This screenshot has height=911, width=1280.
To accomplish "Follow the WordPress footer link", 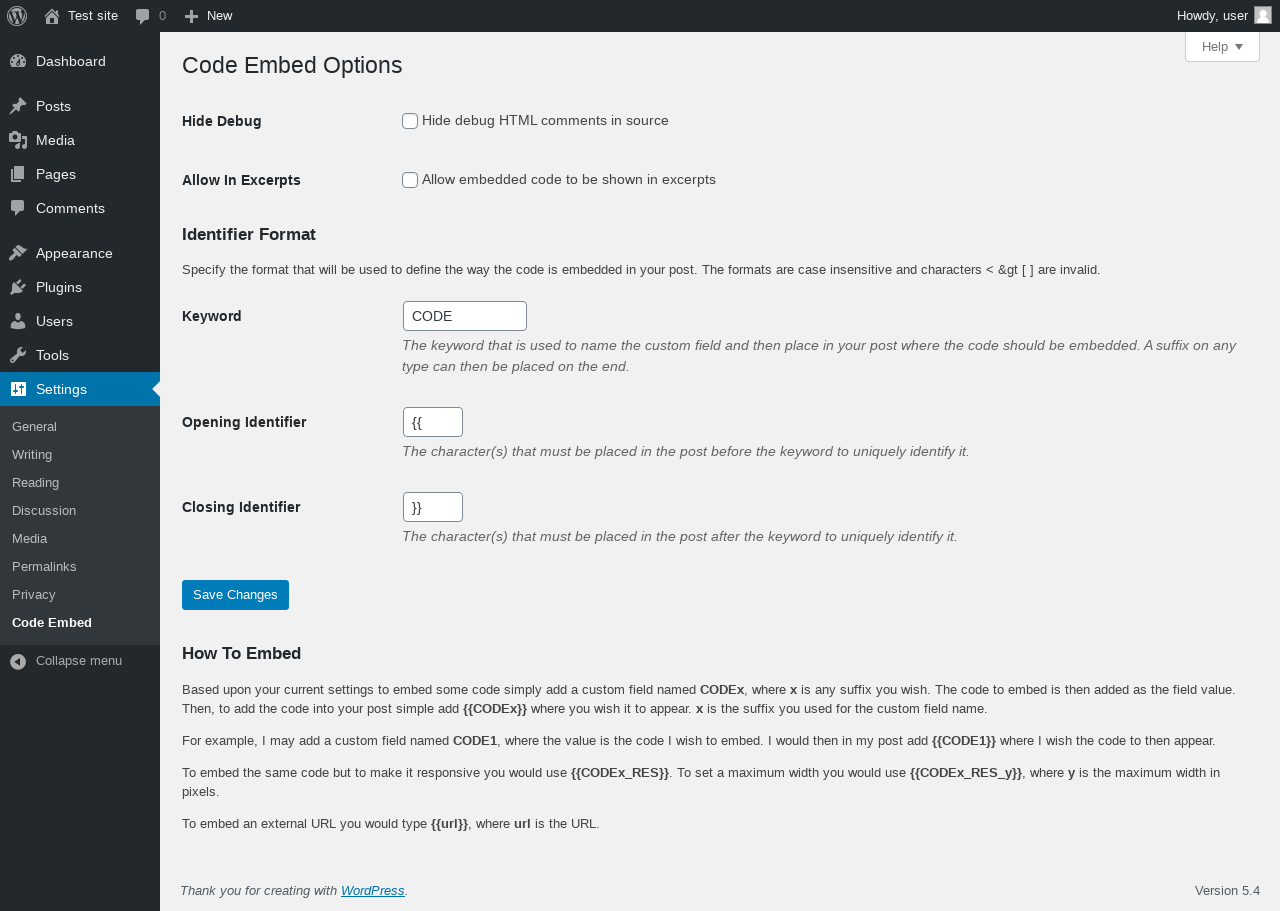I will [373, 890].
